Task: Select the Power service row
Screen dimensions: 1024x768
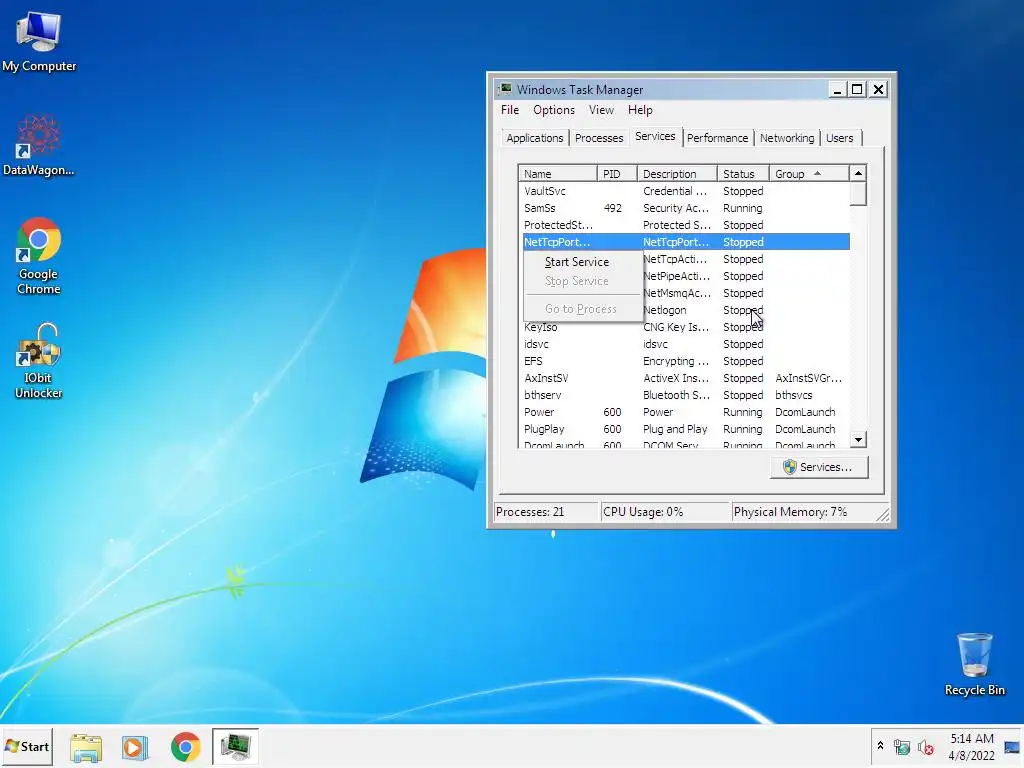Action: tap(684, 411)
